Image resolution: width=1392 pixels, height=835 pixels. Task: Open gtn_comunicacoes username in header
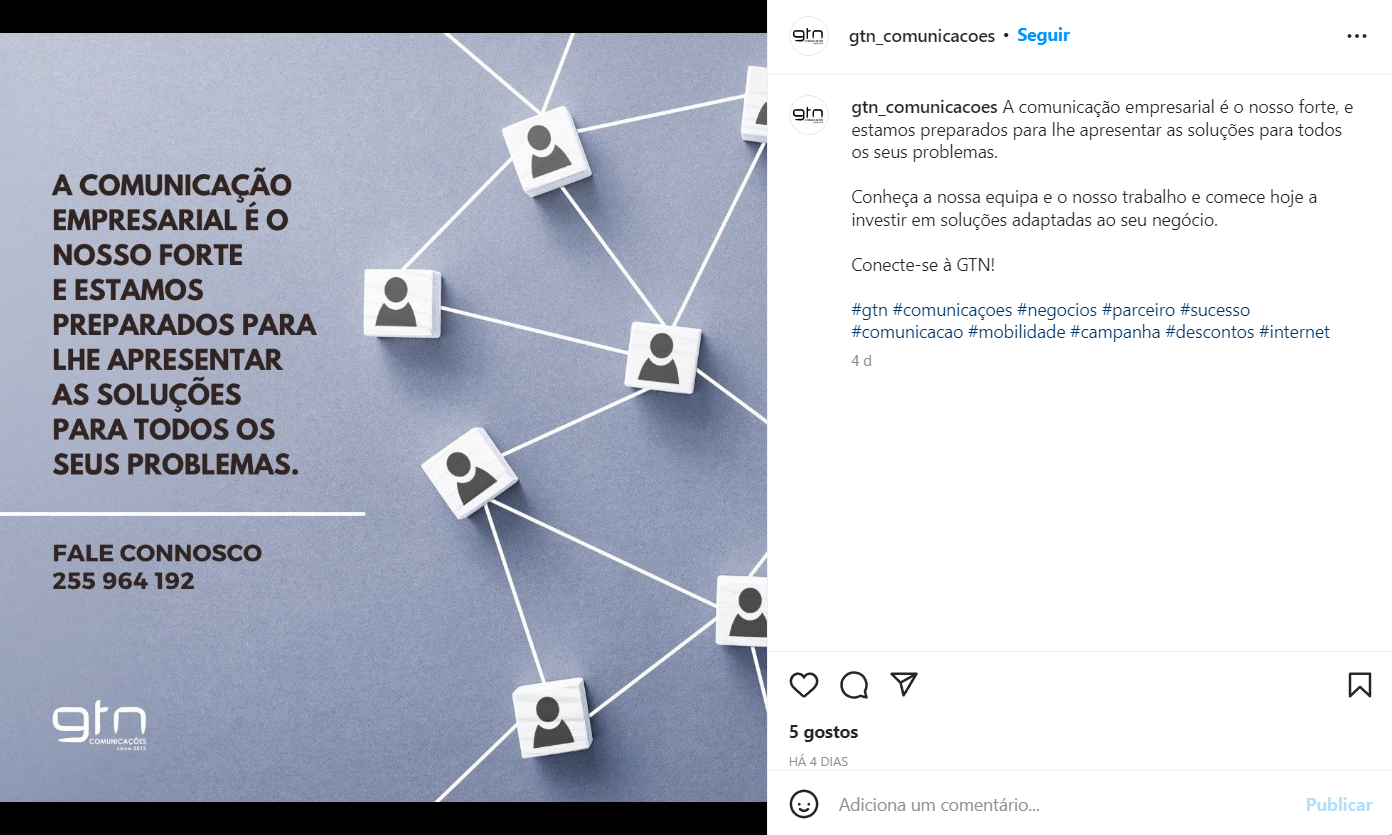pos(922,36)
